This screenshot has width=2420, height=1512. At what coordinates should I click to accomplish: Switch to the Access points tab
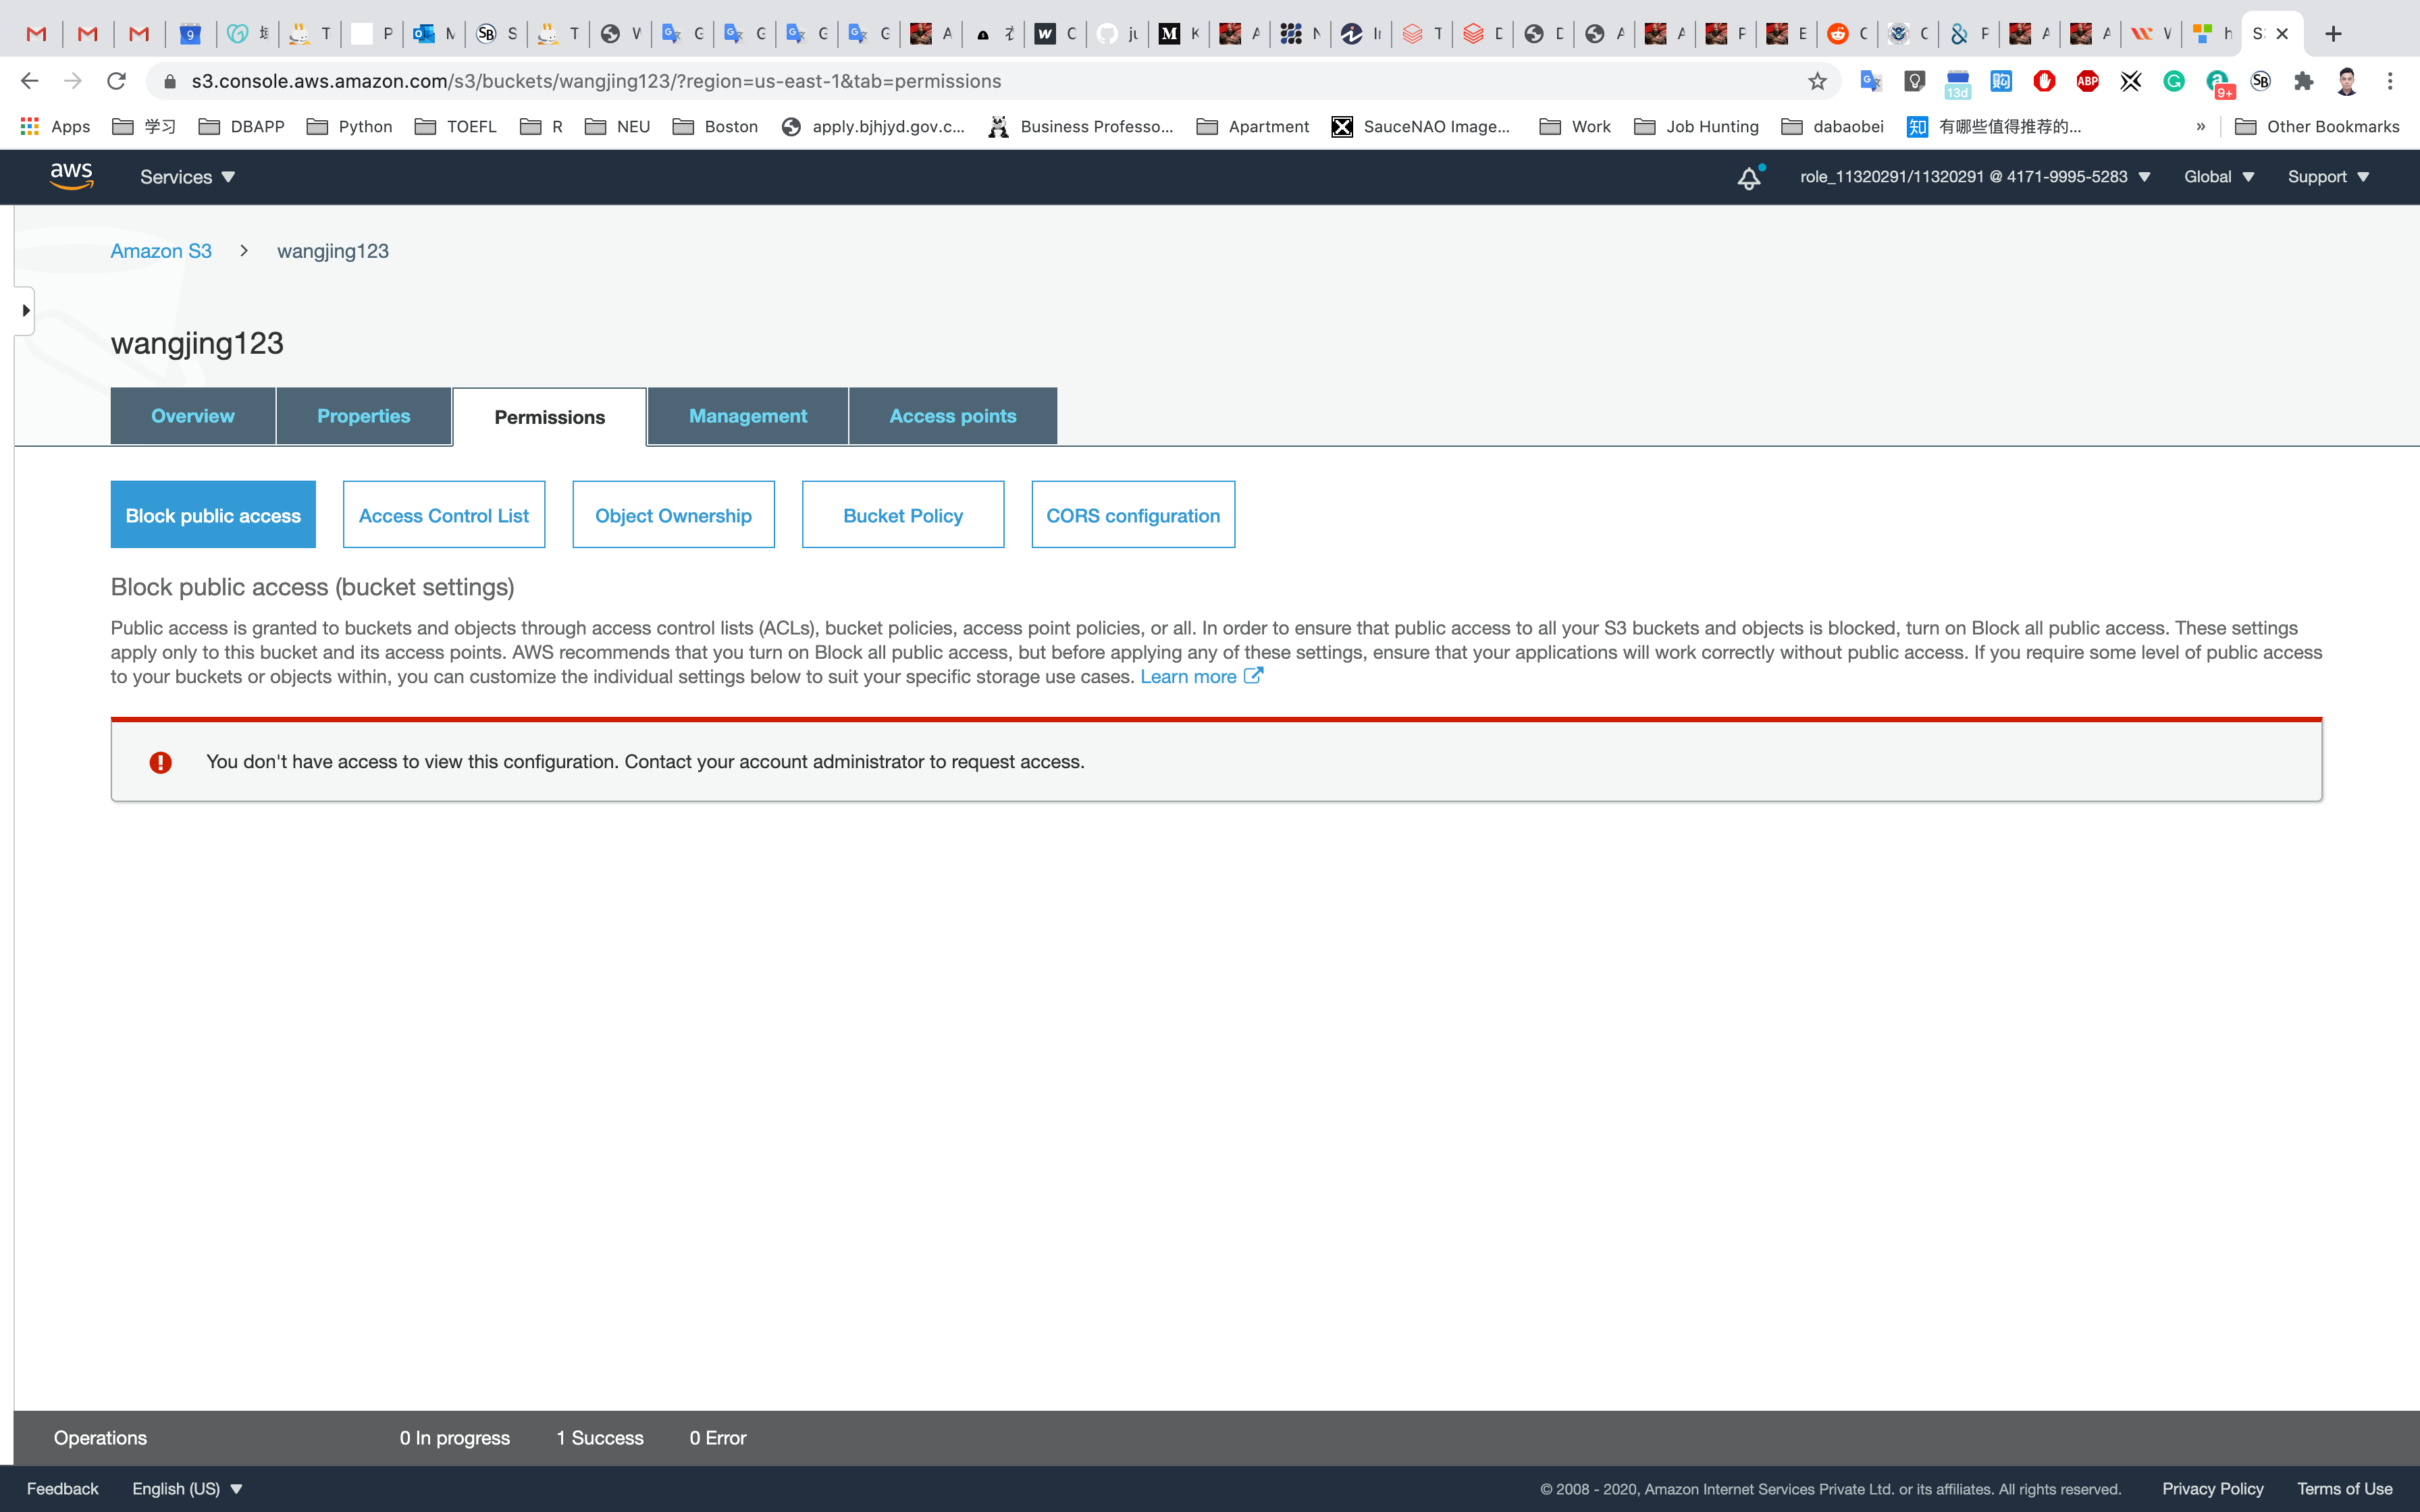[x=952, y=416]
